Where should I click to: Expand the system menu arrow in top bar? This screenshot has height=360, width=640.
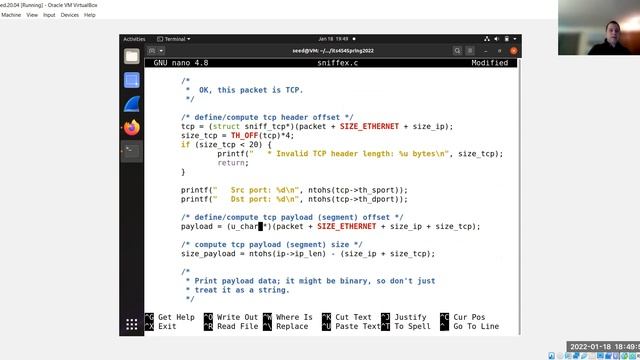tap(515, 39)
